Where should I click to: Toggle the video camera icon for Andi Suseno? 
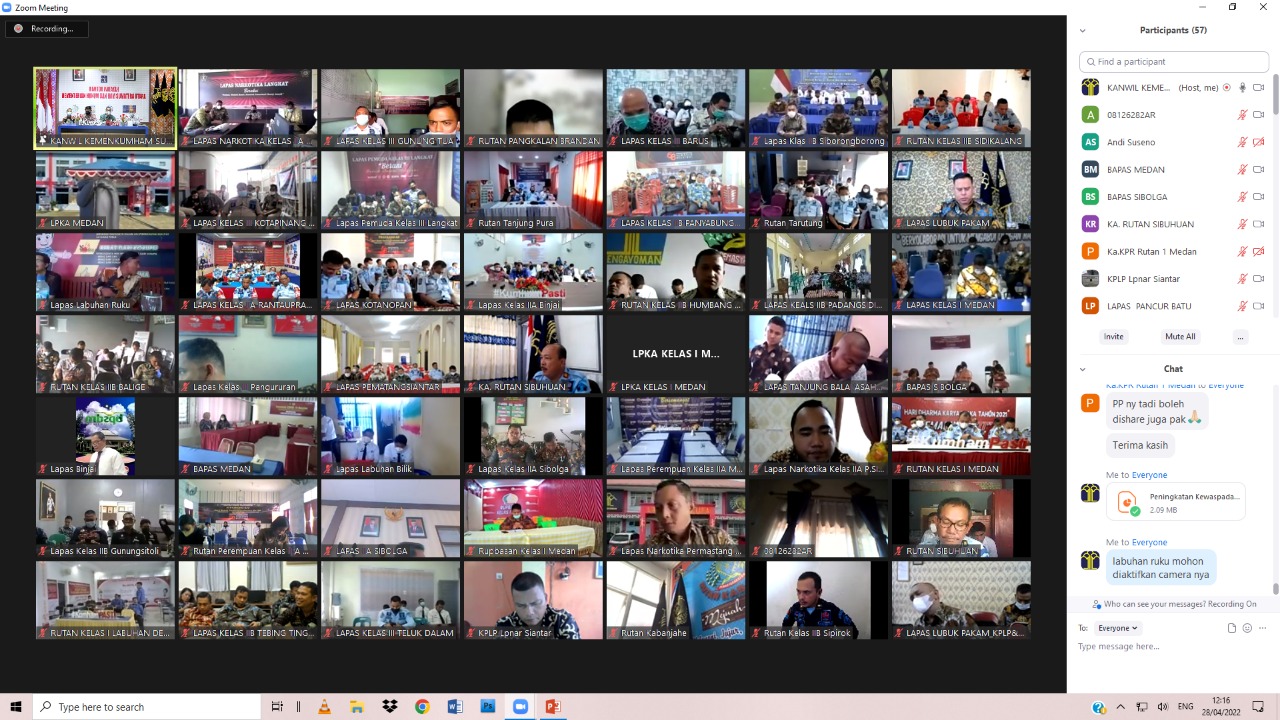click(x=1259, y=142)
